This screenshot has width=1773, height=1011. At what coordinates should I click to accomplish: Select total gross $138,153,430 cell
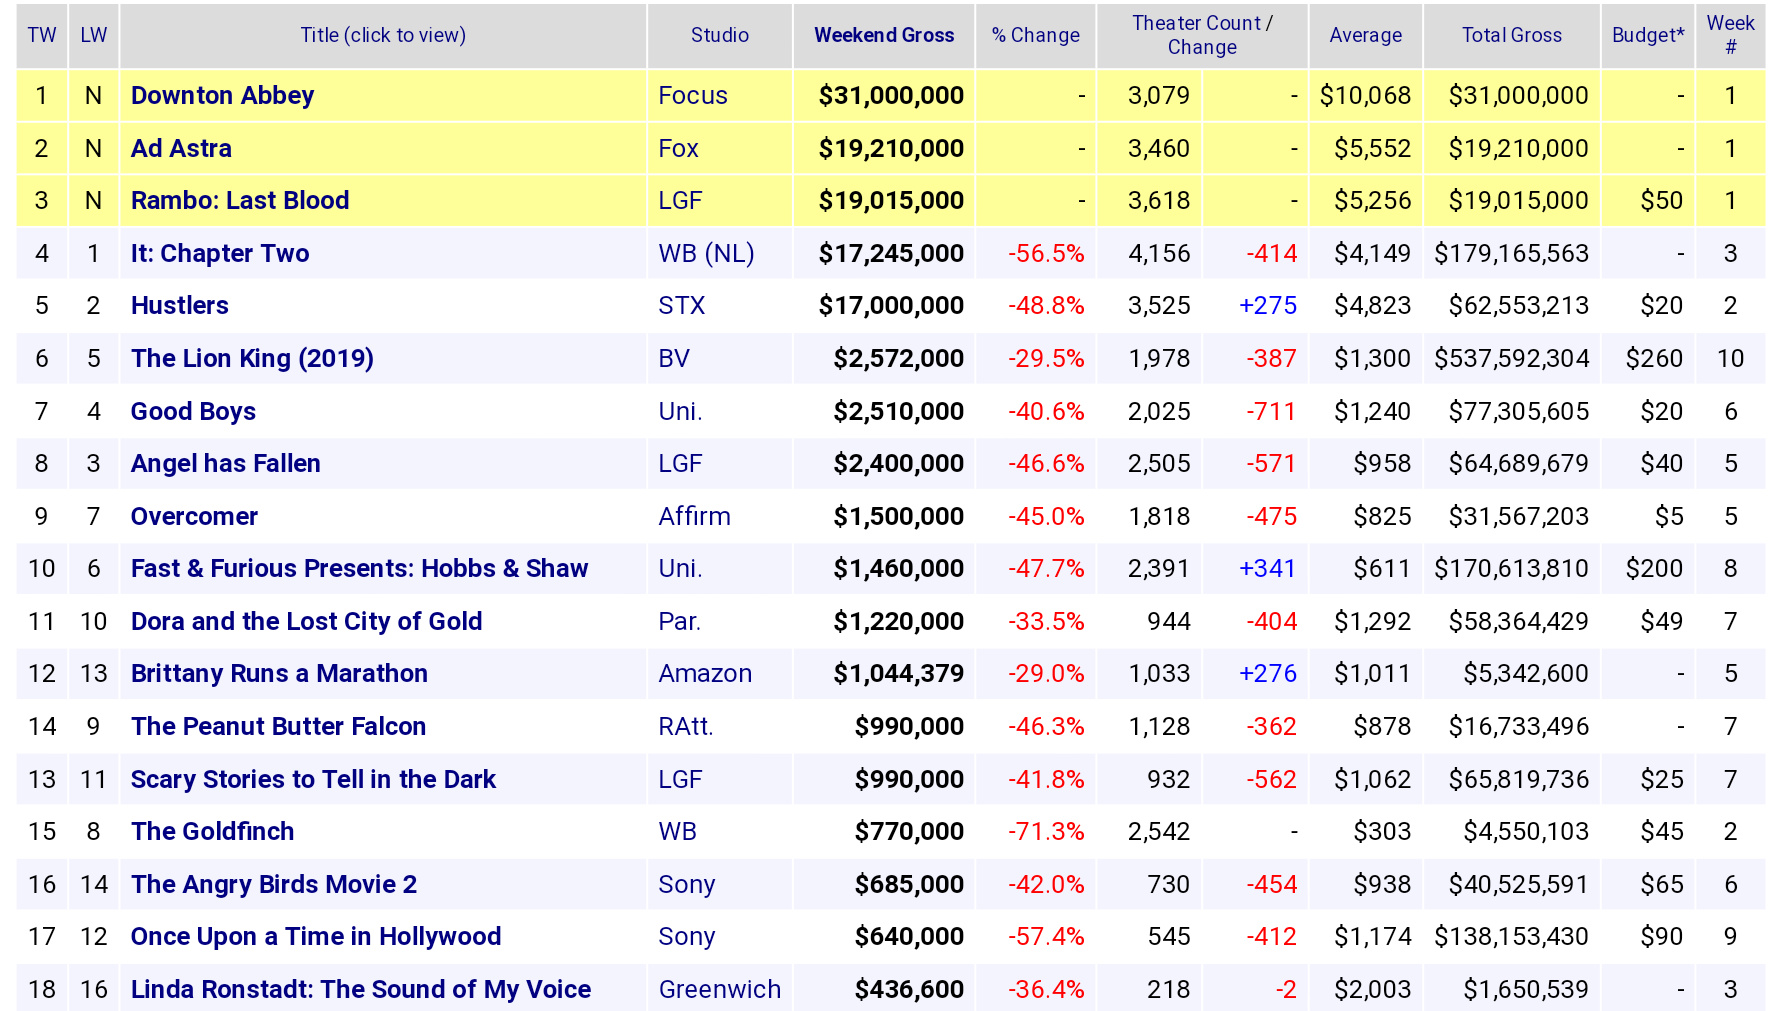pos(1511,937)
